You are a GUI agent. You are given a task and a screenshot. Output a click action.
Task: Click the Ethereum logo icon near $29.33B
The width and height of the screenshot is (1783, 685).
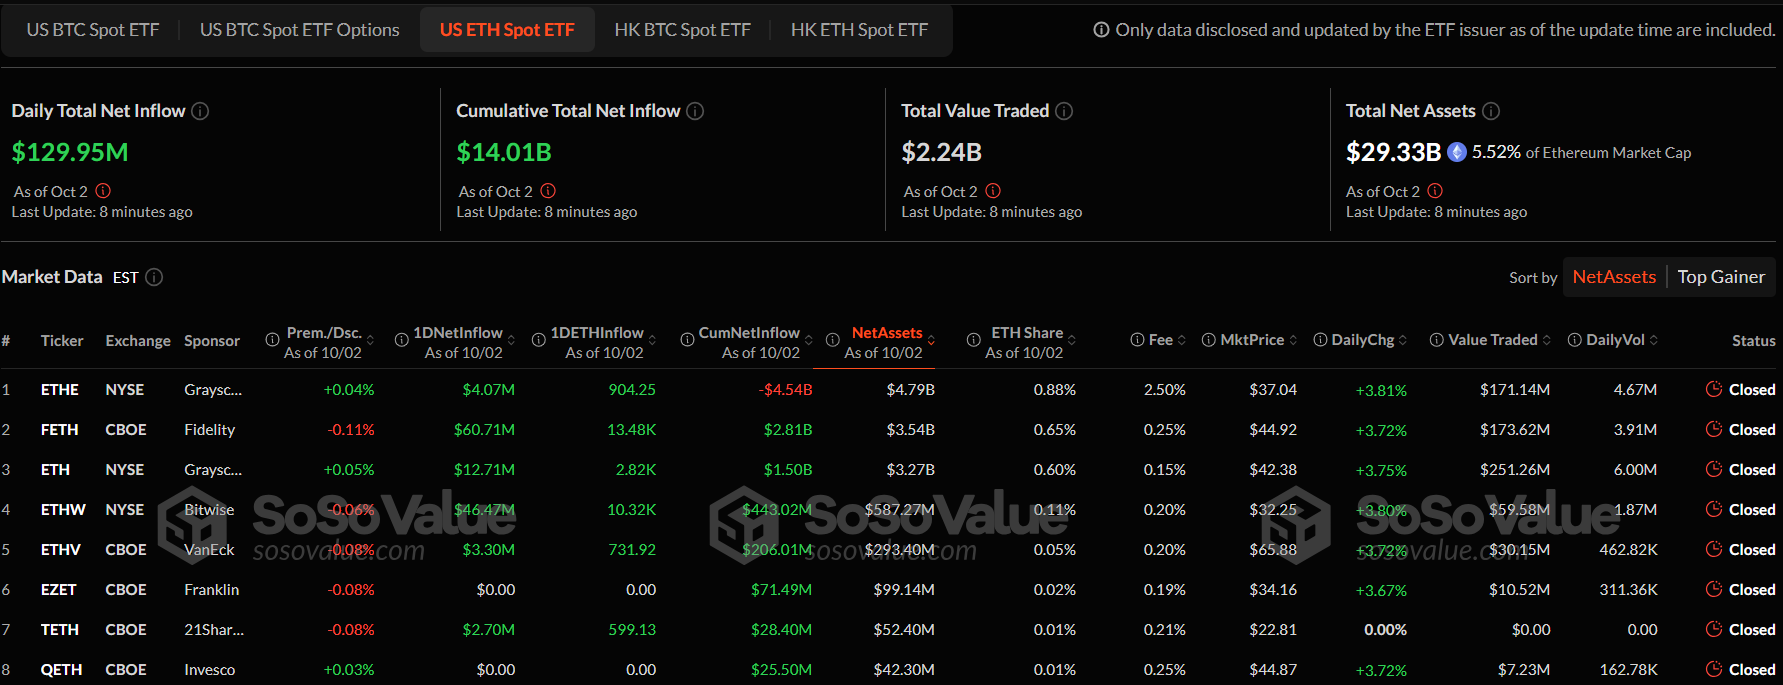1457,152
